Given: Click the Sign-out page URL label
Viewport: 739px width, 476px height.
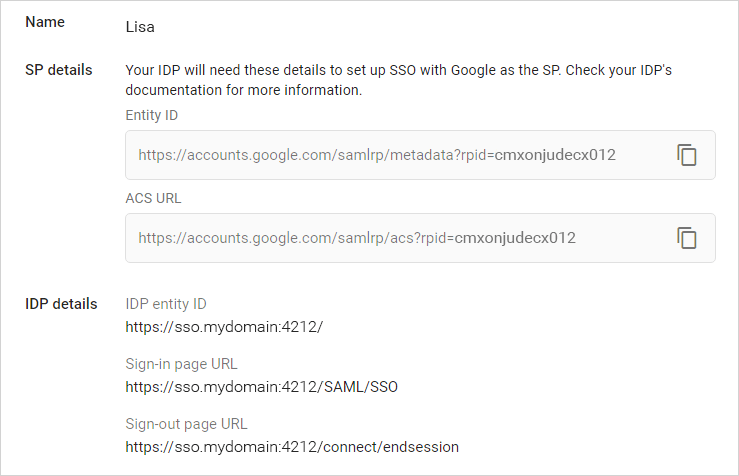Looking at the screenshot, I should (x=186, y=424).
